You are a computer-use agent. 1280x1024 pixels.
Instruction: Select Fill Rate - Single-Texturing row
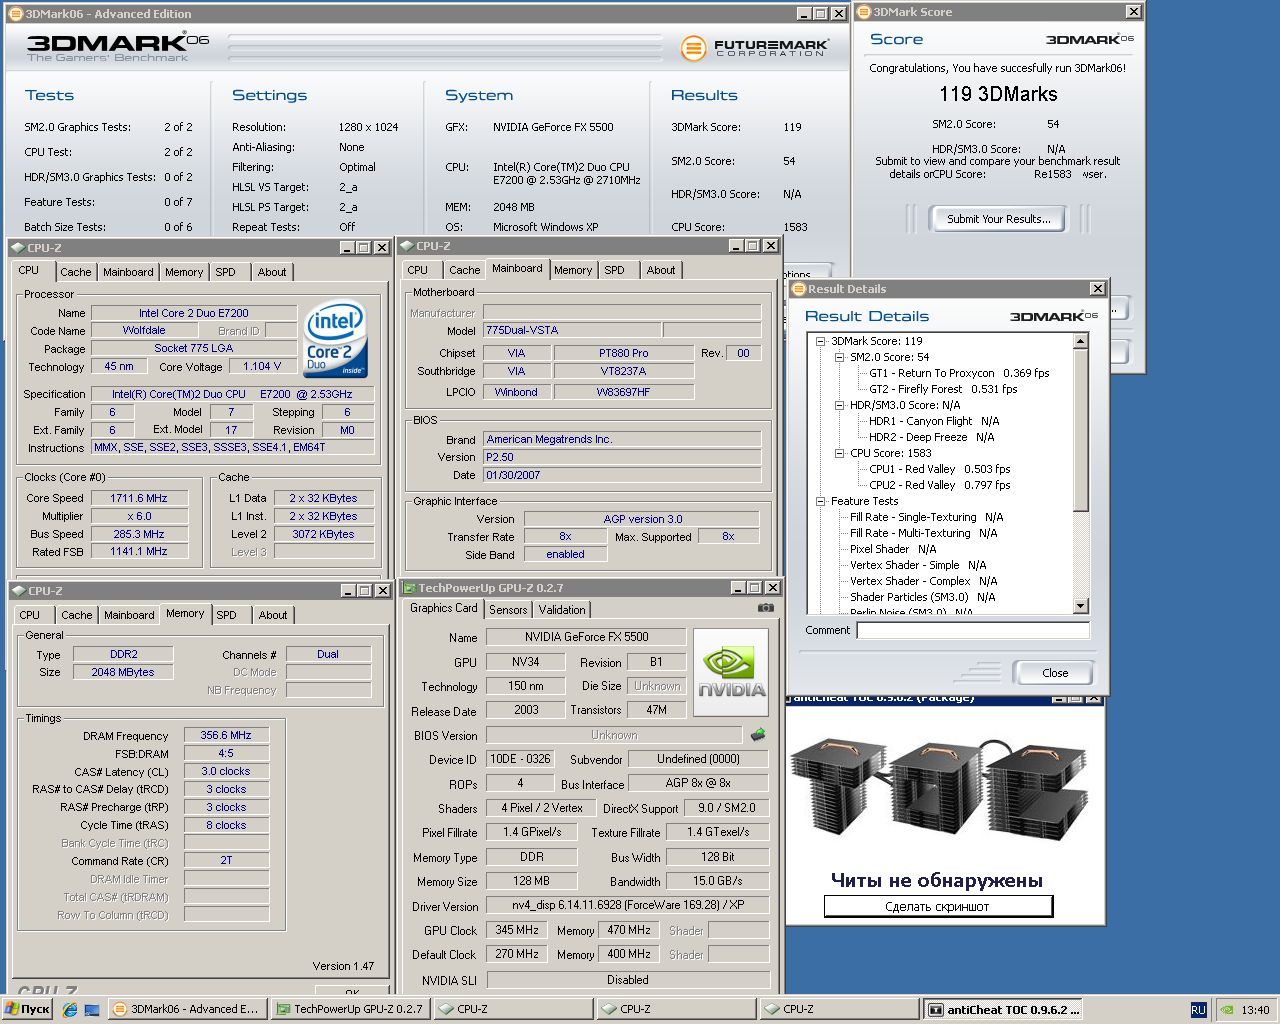(926, 517)
